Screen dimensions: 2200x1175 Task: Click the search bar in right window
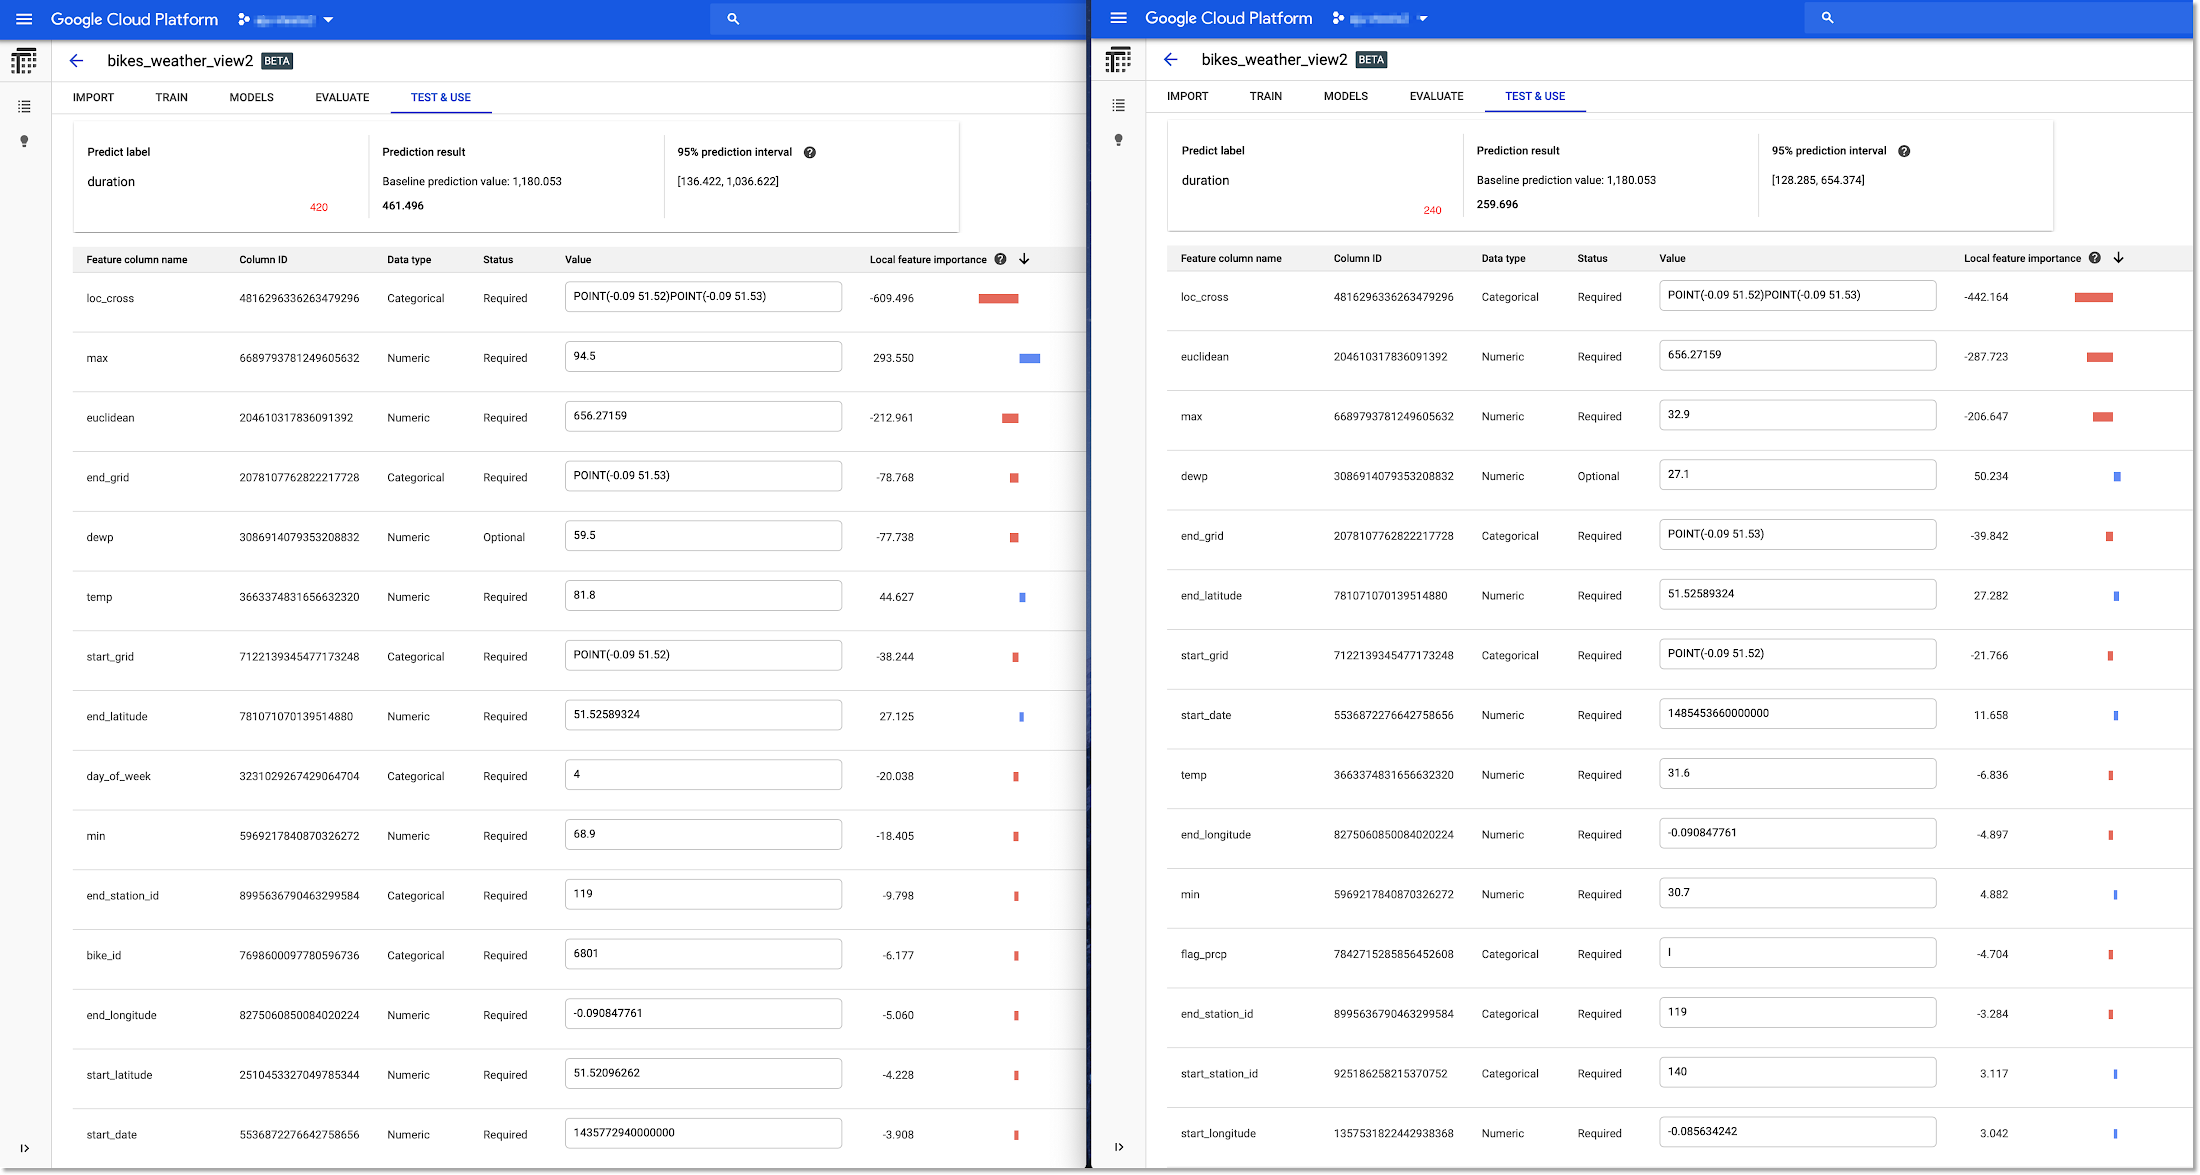pos(1998,18)
